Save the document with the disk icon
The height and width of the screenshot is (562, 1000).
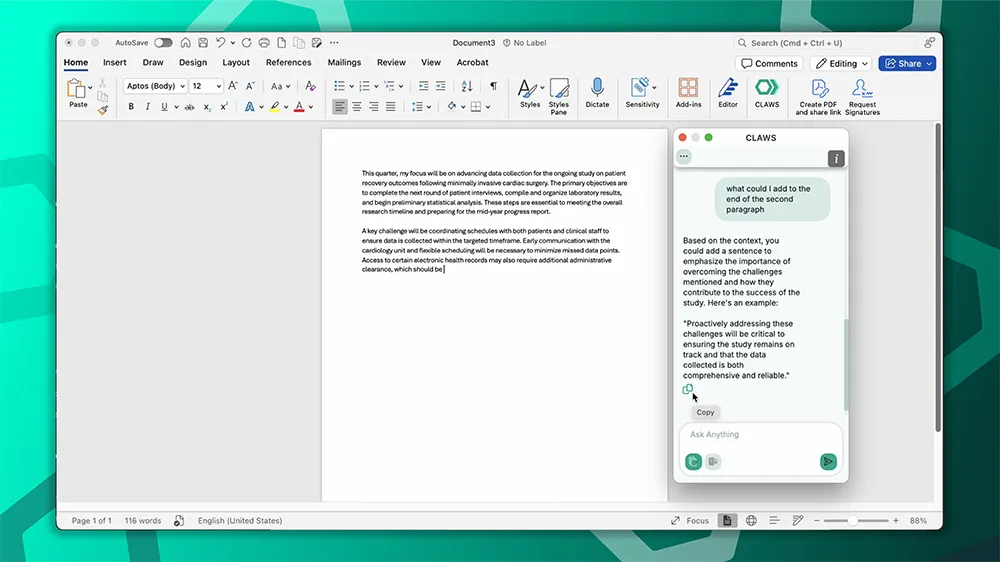point(203,43)
